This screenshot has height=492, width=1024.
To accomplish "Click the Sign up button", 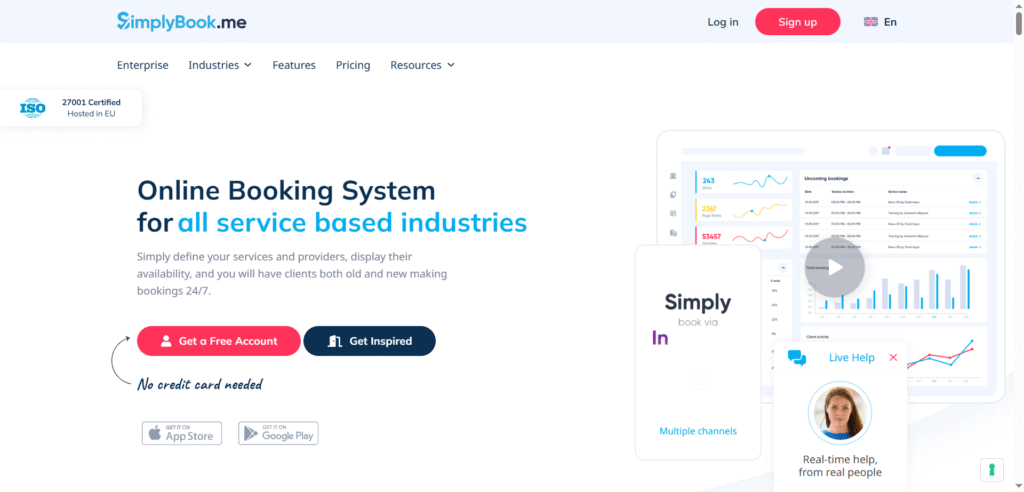I will [x=797, y=22].
